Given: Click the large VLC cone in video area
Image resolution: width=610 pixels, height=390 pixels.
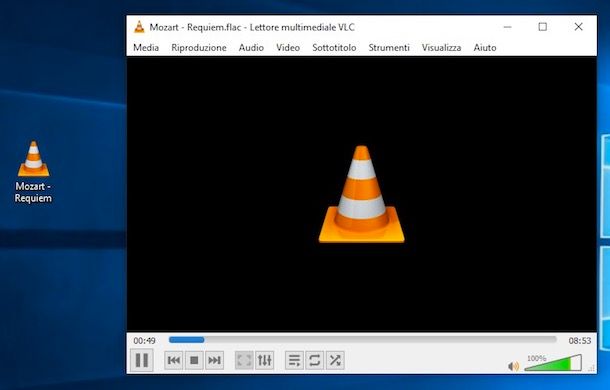Looking at the screenshot, I should coord(361,194).
